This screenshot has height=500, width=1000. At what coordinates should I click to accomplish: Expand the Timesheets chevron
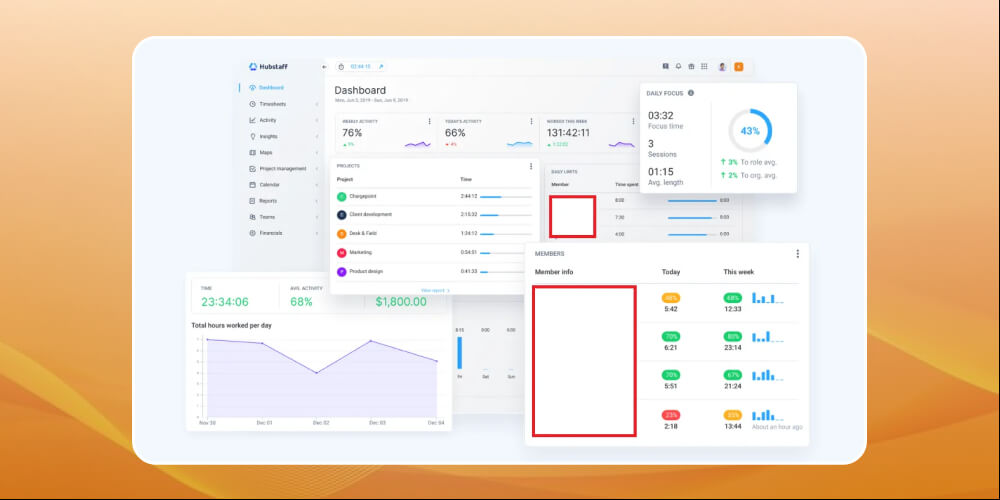coord(316,104)
